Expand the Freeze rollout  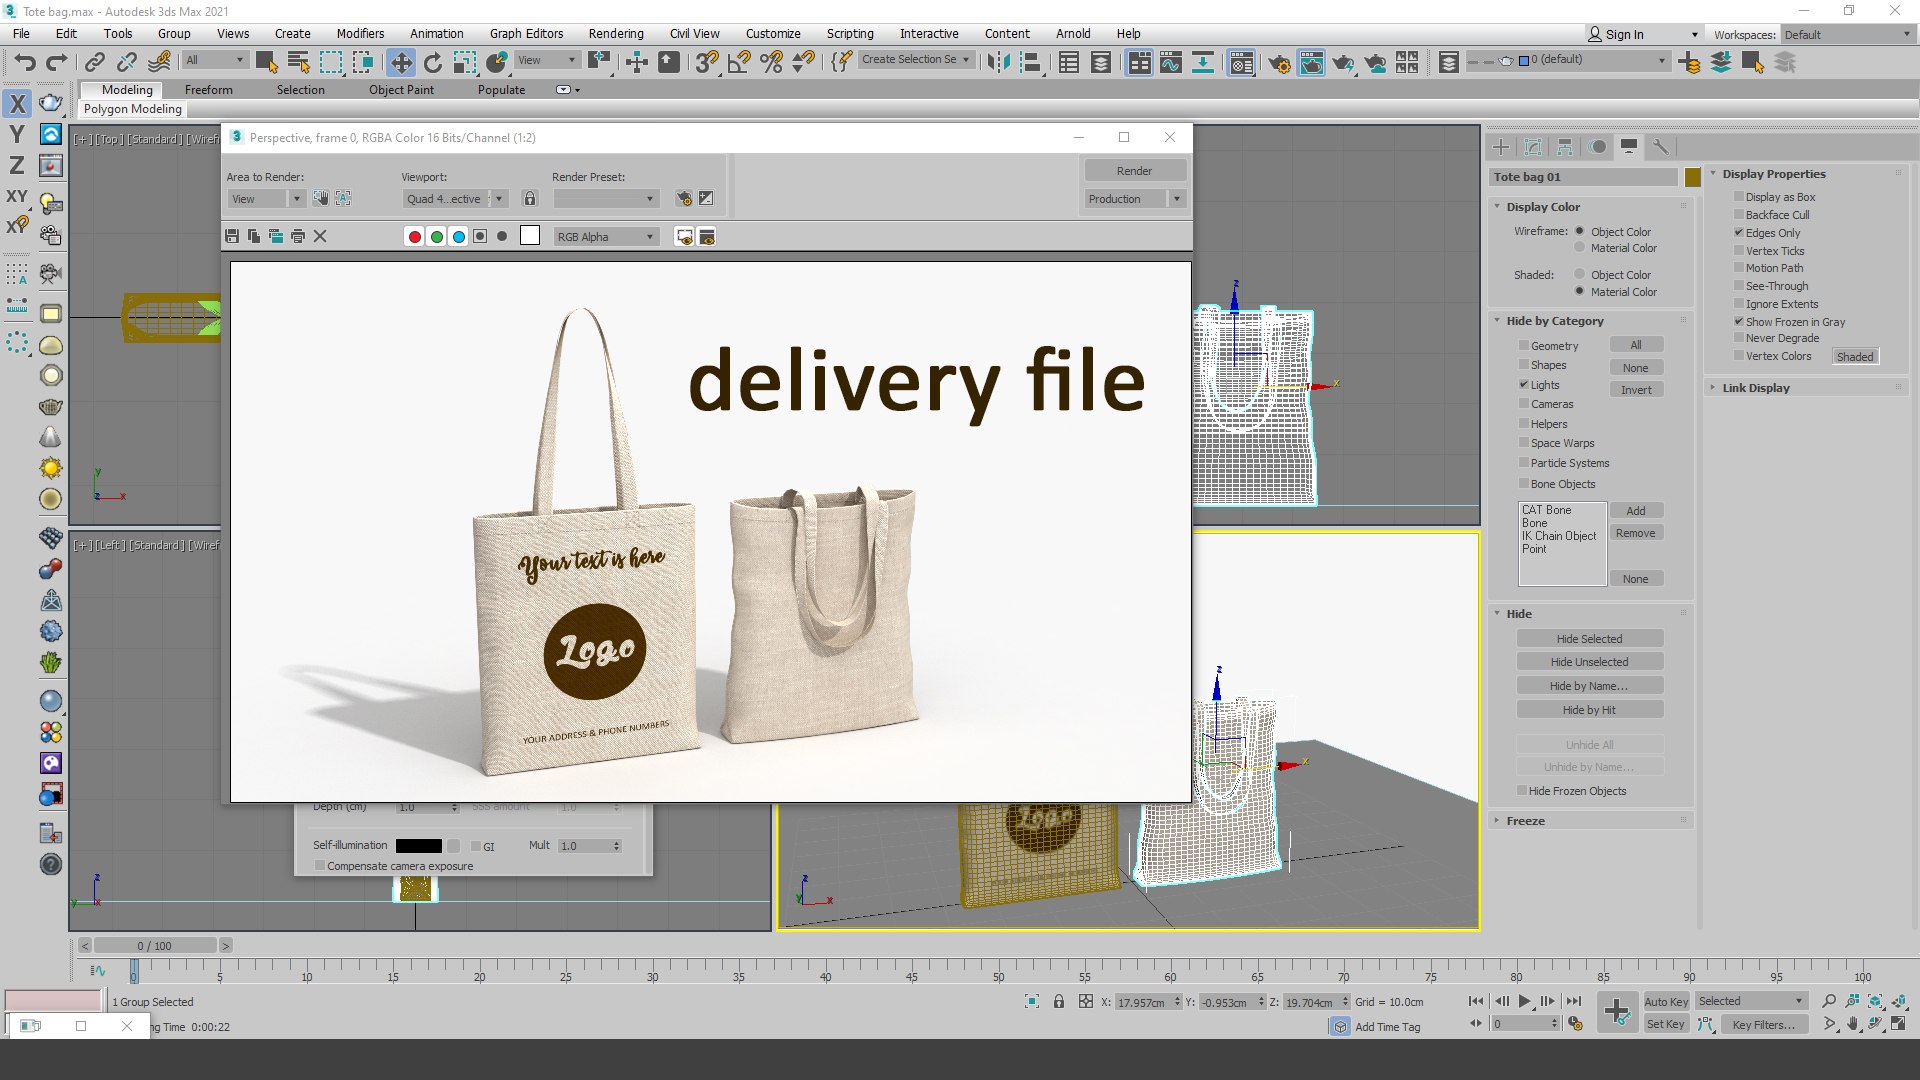[x=1526, y=821]
